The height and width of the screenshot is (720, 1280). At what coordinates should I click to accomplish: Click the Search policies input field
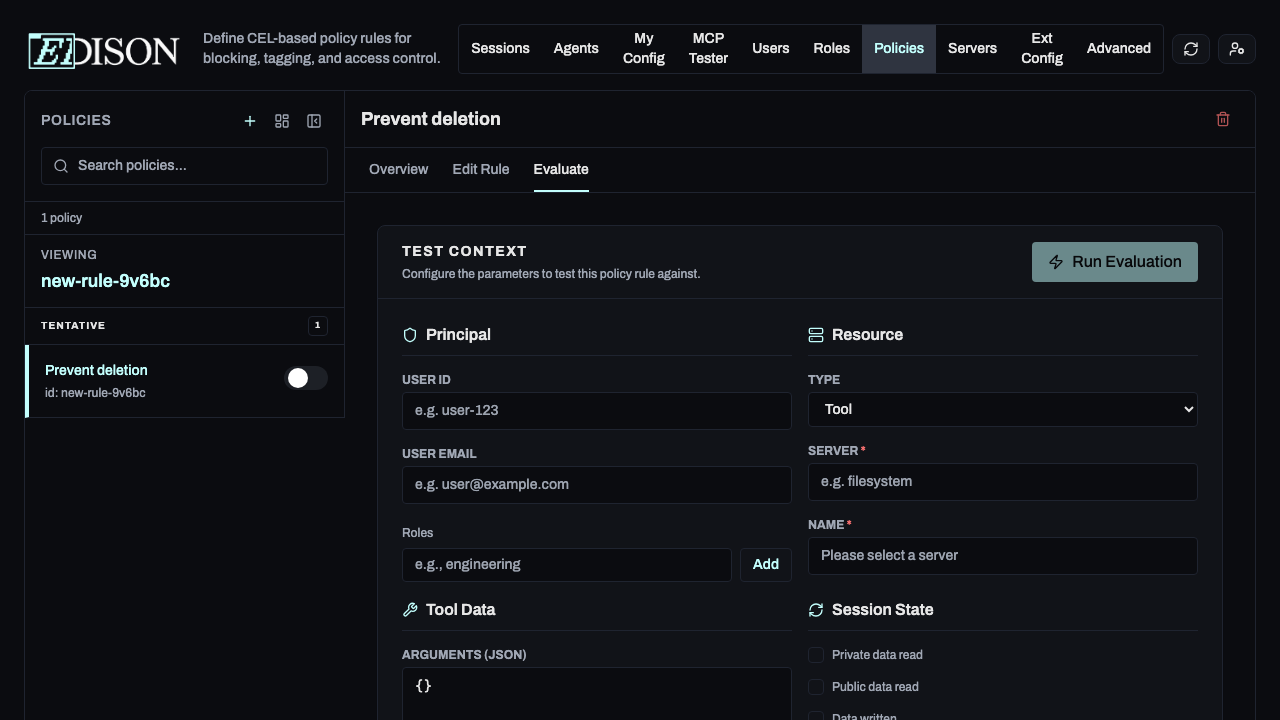click(184, 166)
